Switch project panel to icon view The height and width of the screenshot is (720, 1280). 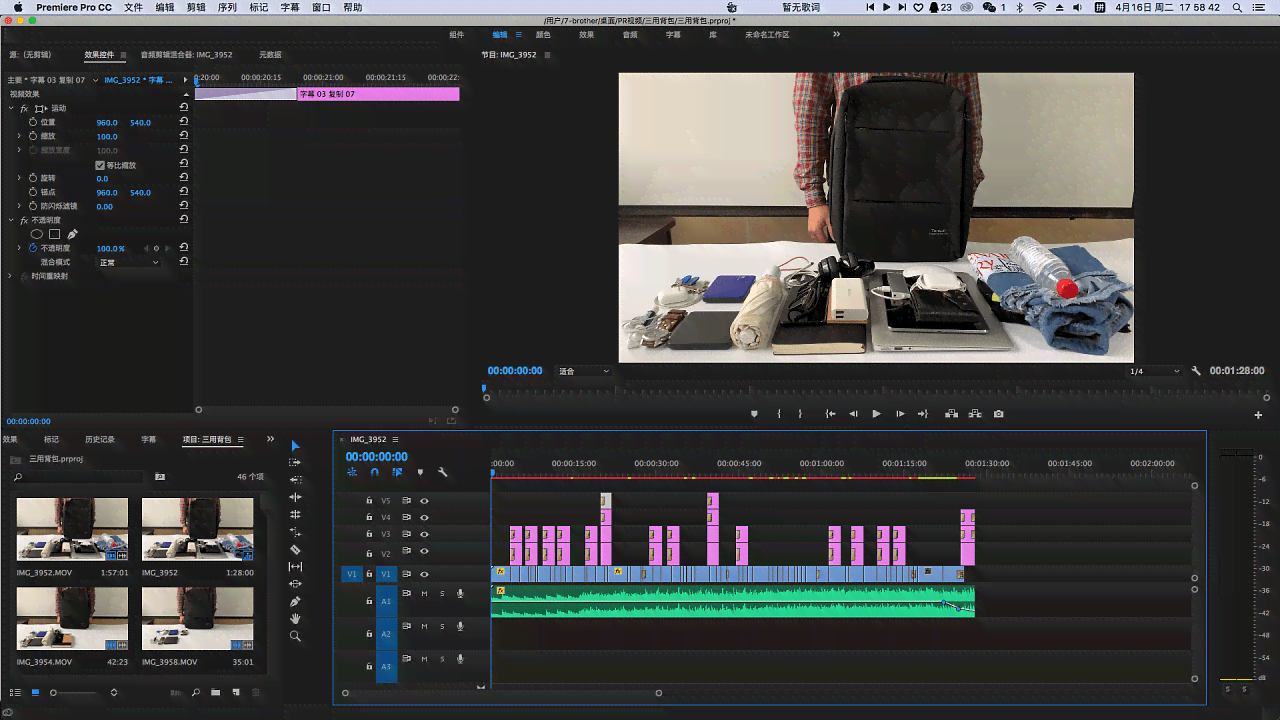(35, 692)
